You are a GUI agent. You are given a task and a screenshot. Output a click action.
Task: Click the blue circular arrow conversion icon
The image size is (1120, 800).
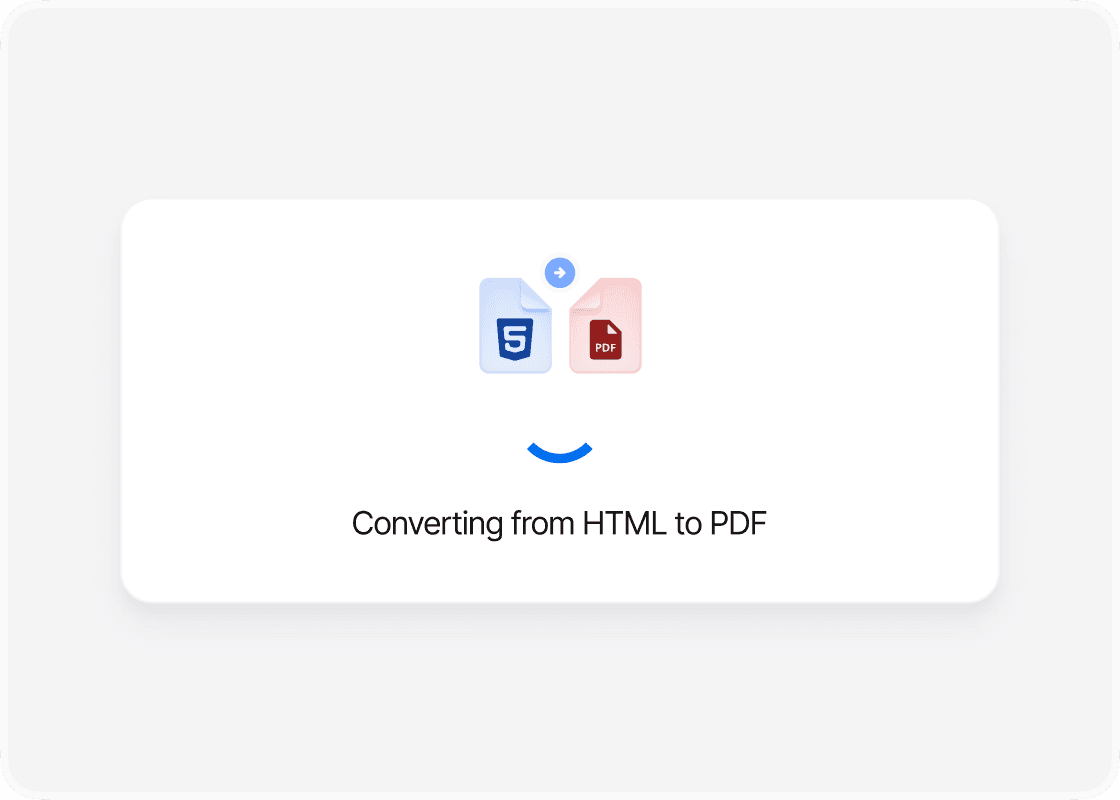point(560,272)
